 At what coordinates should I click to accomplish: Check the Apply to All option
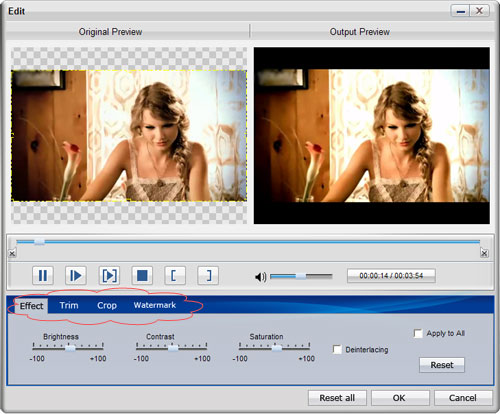pyautogui.click(x=418, y=333)
